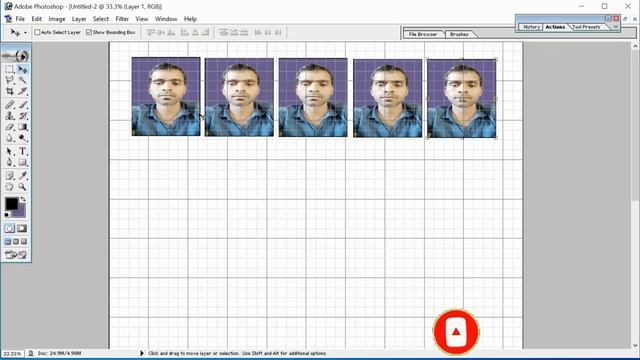Select the Gradient tool
The image size is (640, 360).
pos(22,127)
